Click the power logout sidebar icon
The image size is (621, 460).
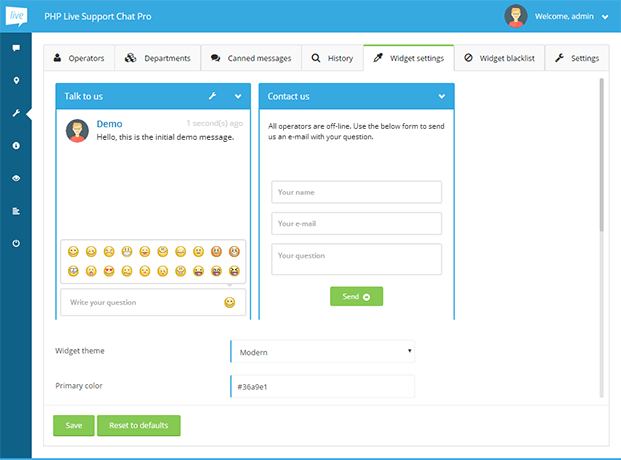[16, 243]
